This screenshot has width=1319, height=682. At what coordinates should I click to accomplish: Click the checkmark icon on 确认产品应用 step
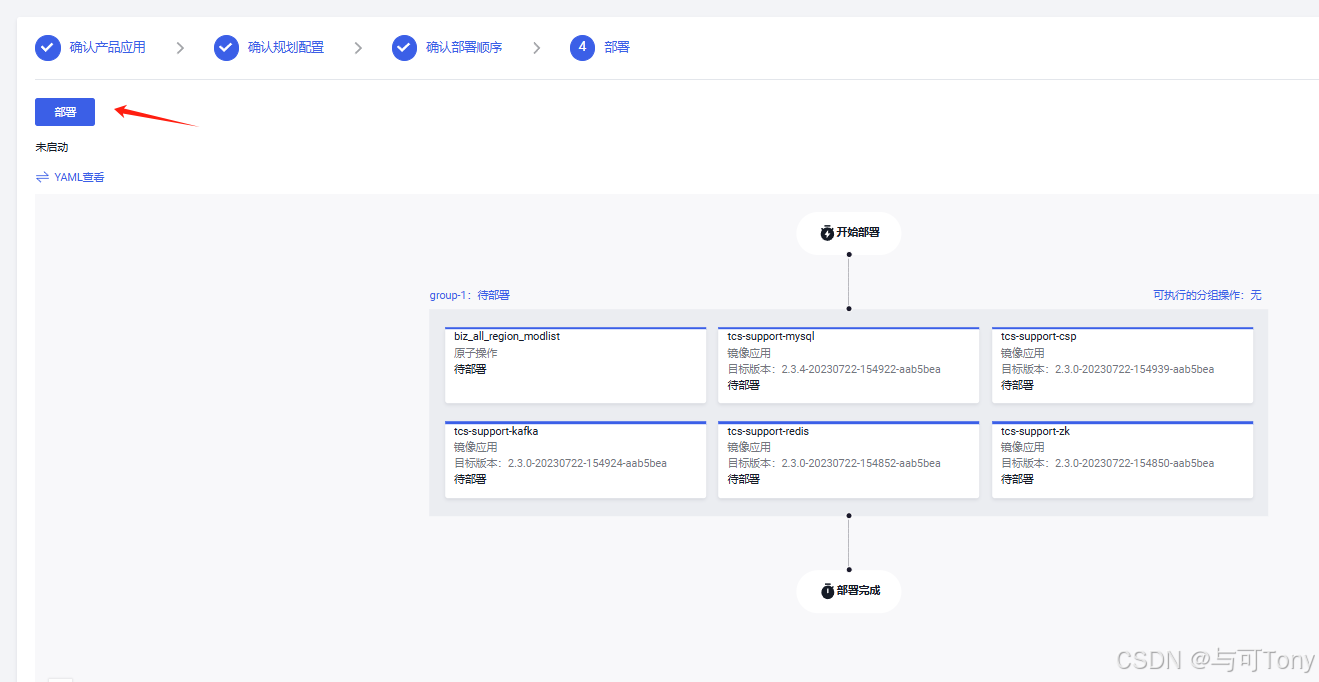[x=47, y=47]
